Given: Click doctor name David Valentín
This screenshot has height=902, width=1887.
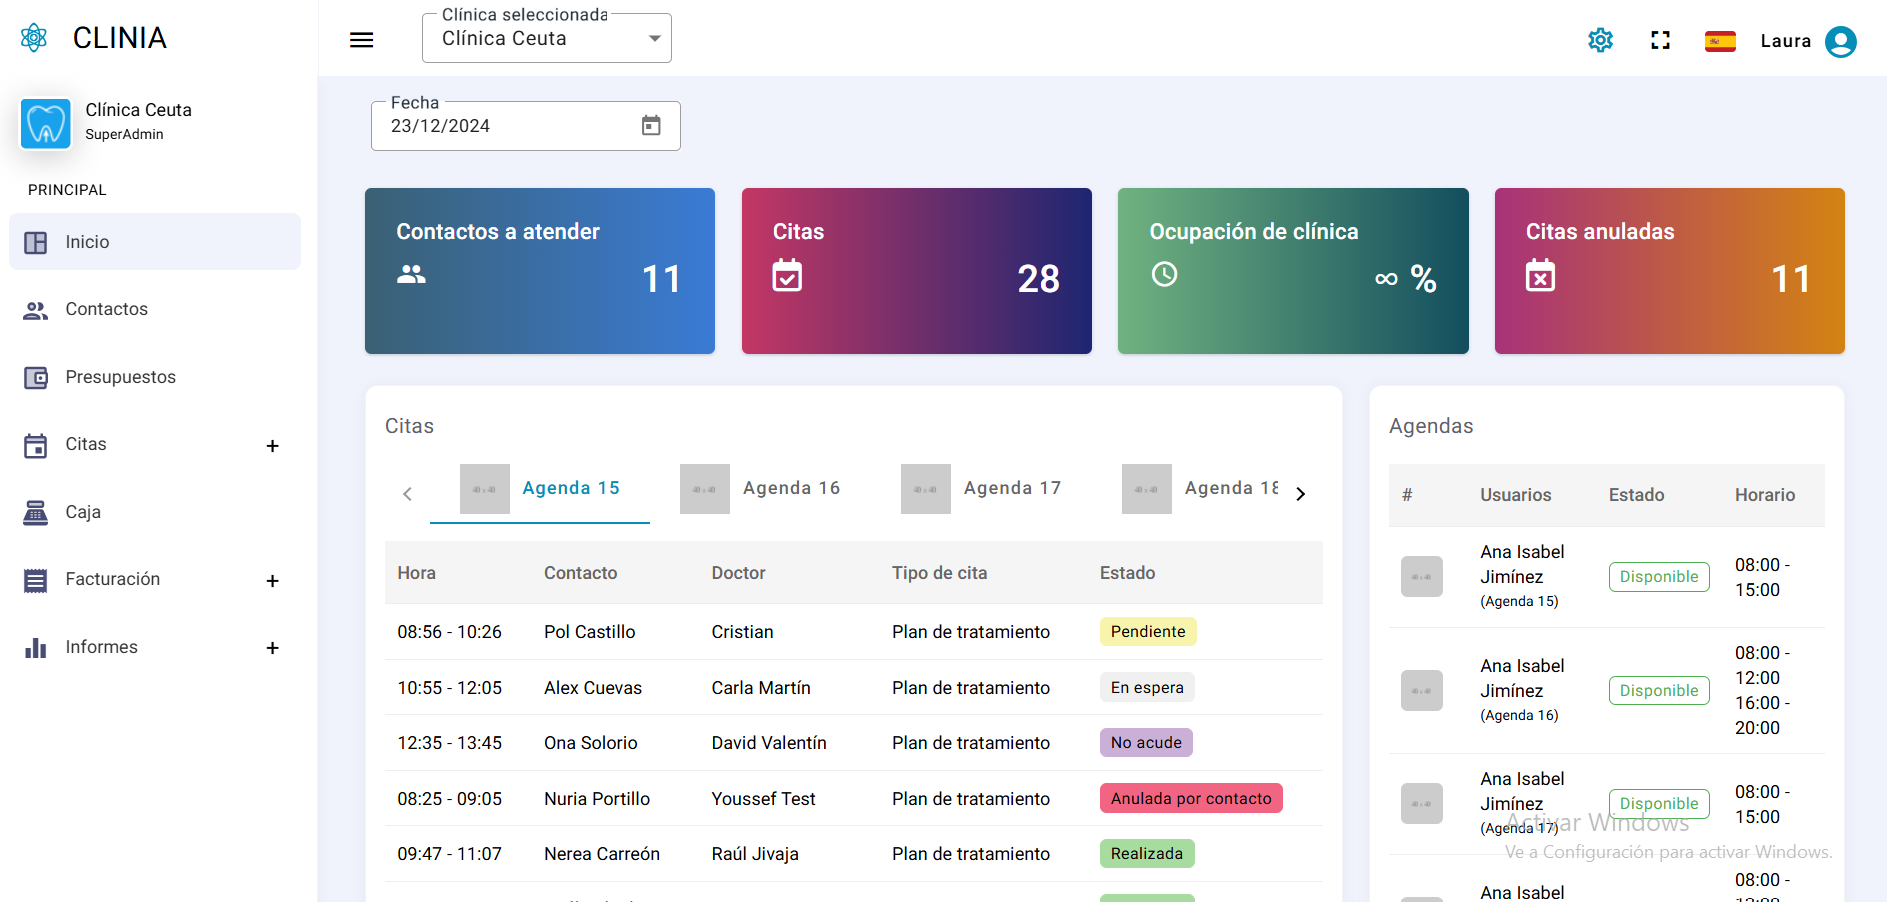Looking at the screenshot, I should point(769,743).
